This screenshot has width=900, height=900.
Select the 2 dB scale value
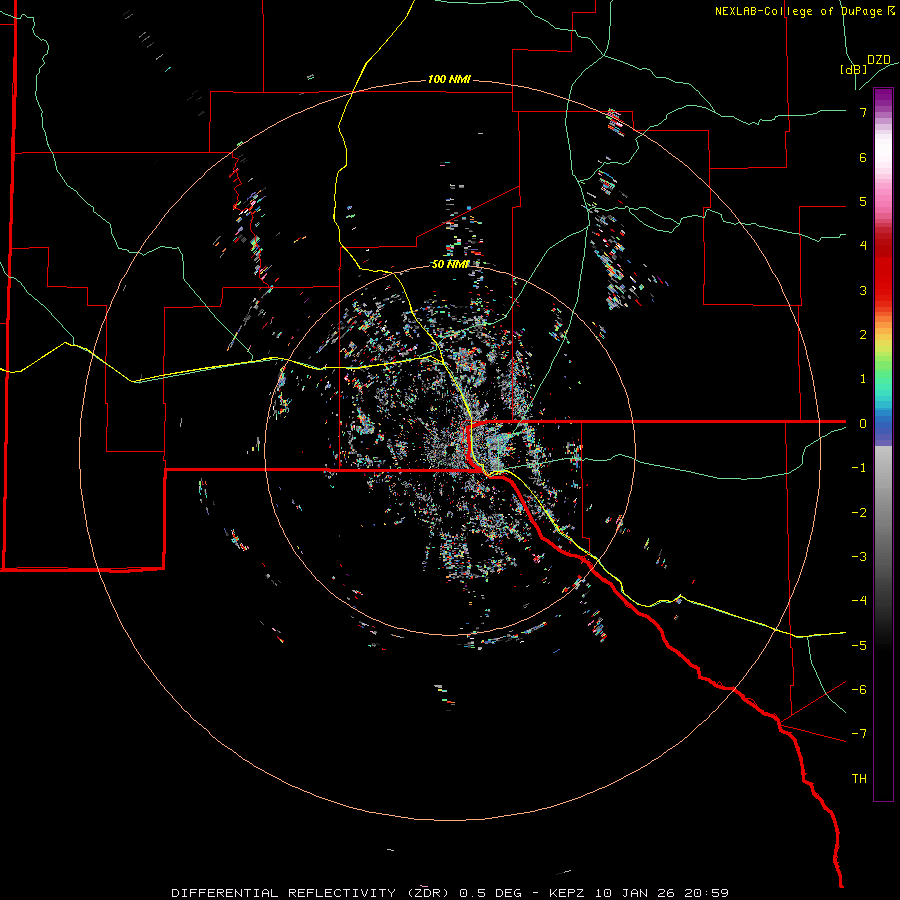863,335
